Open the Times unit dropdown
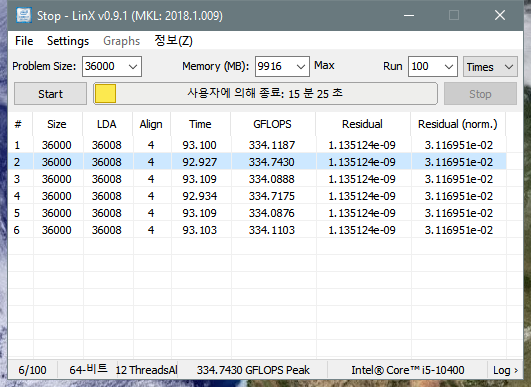 tap(490, 66)
